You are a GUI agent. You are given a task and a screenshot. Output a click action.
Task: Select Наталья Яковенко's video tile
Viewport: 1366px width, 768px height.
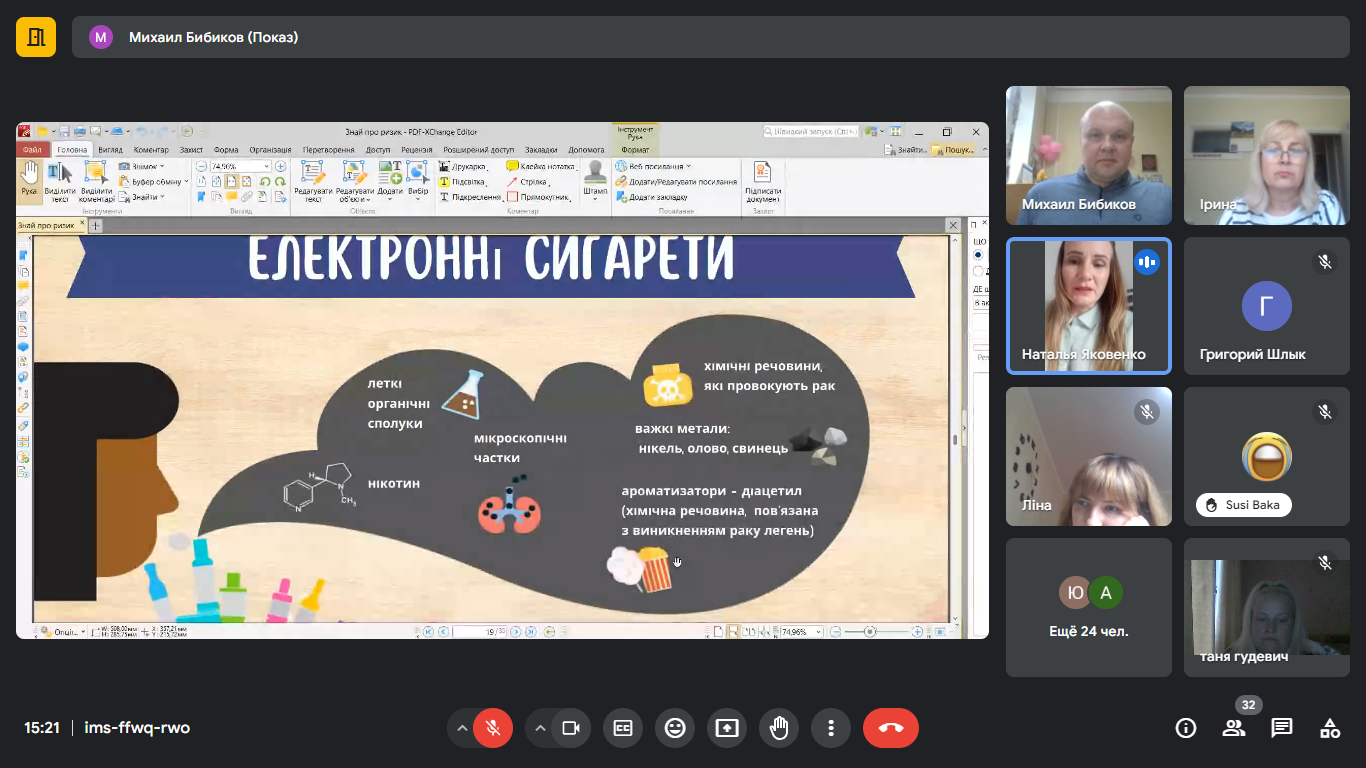pyautogui.click(x=1088, y=305)
